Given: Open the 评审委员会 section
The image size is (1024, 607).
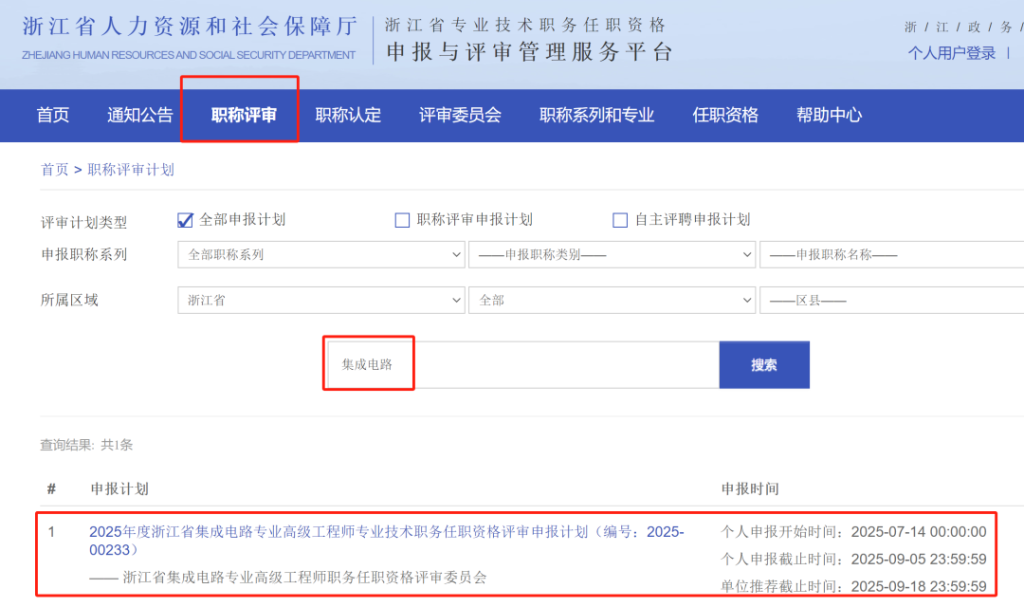Looking at the screenshot, I should [458, 115].
